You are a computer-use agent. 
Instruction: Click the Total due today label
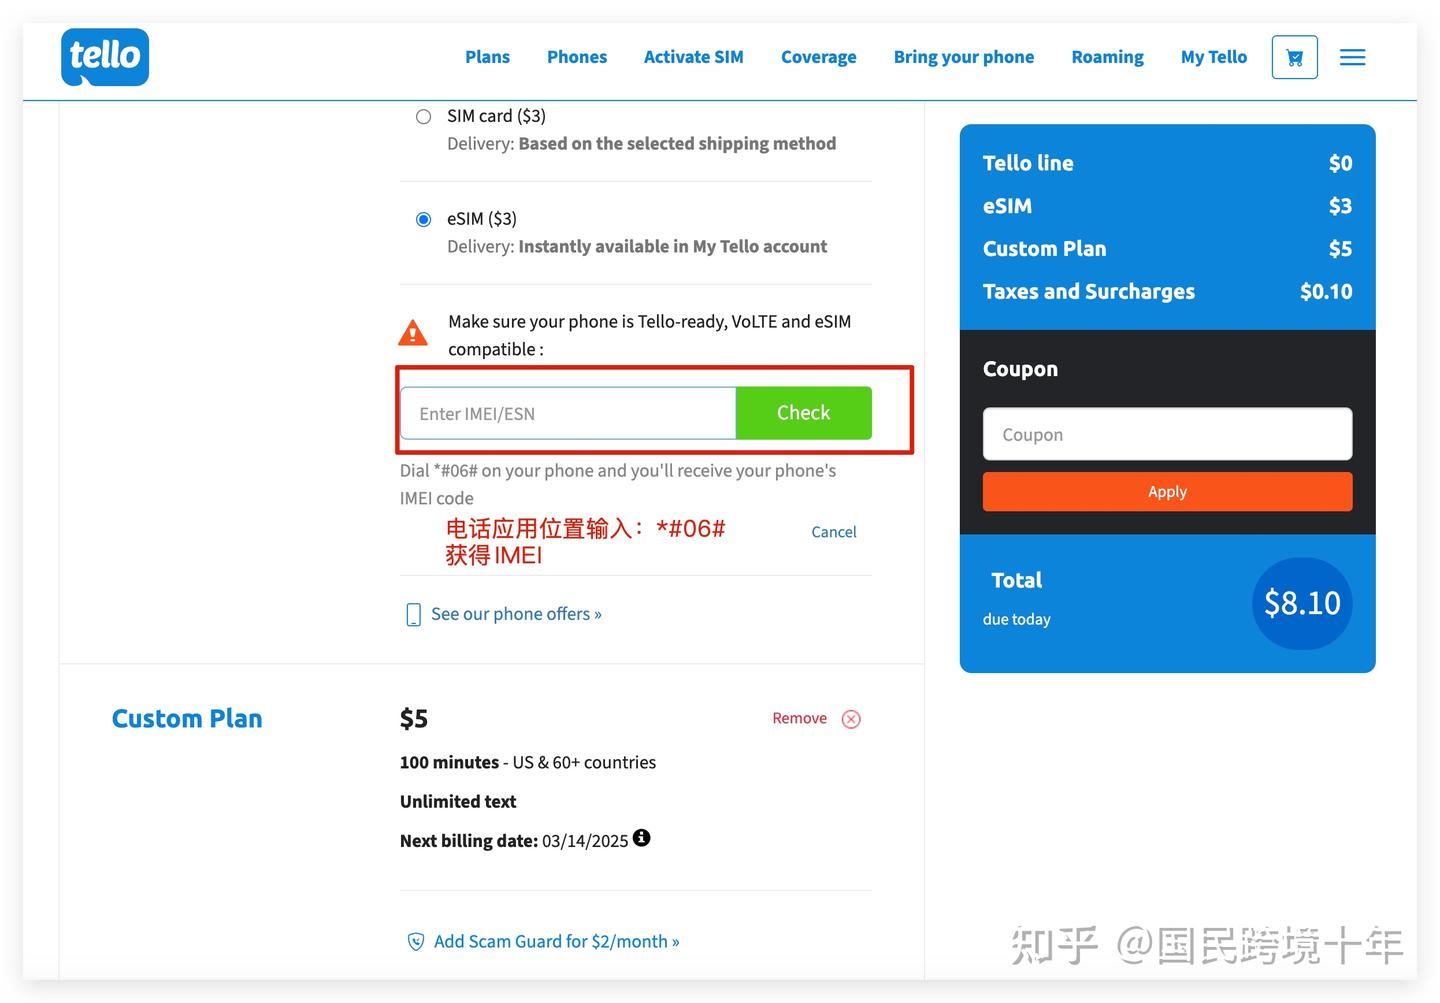pyautogui.click(x=1017, y=598)
